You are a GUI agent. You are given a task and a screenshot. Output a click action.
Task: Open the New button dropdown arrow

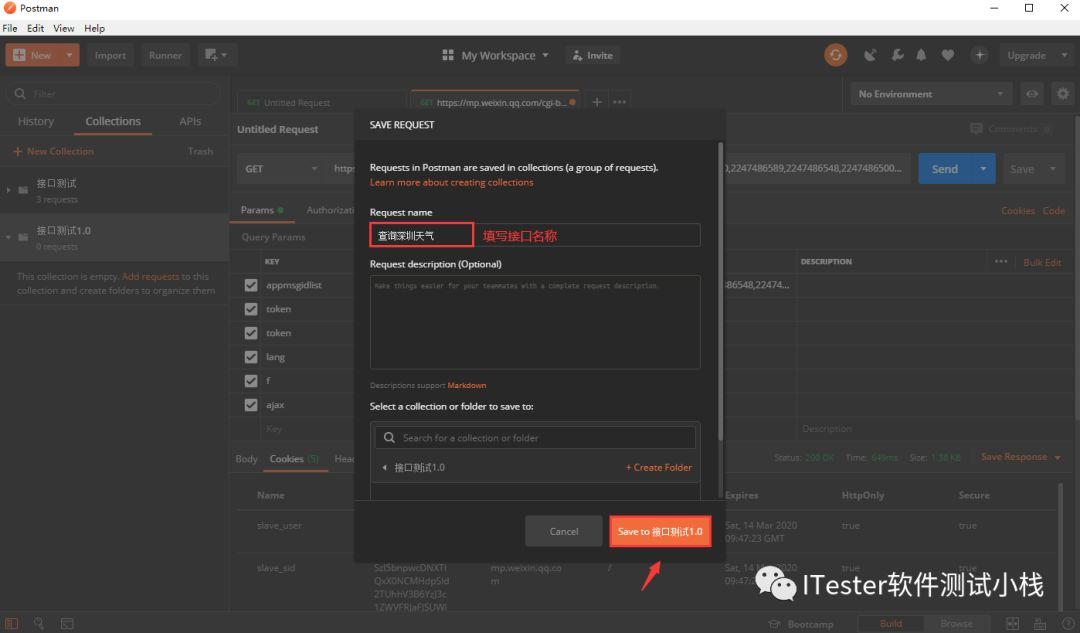tap(70, 55)
